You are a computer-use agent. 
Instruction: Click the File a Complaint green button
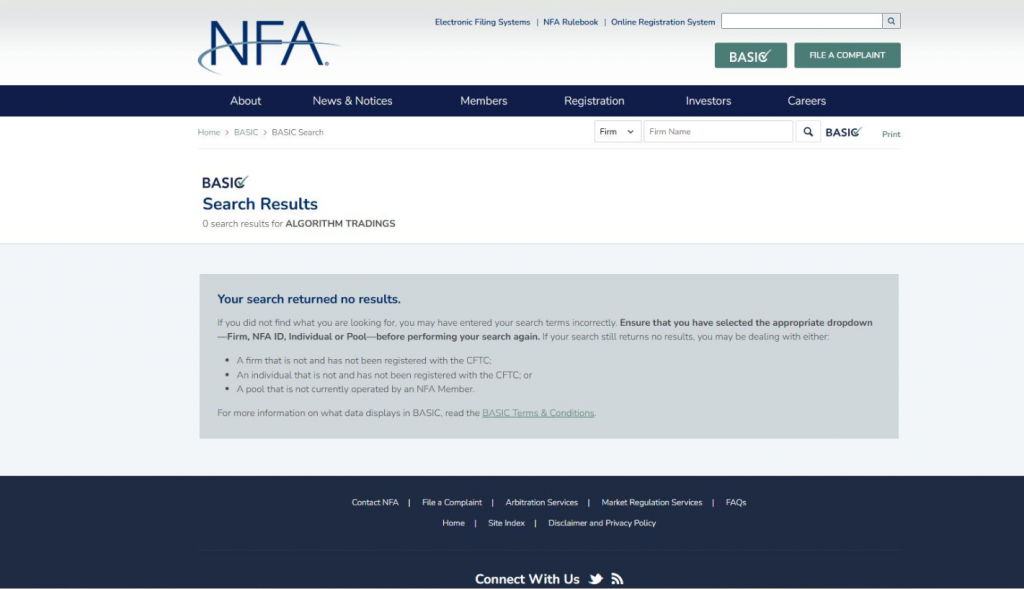[847, 56]
